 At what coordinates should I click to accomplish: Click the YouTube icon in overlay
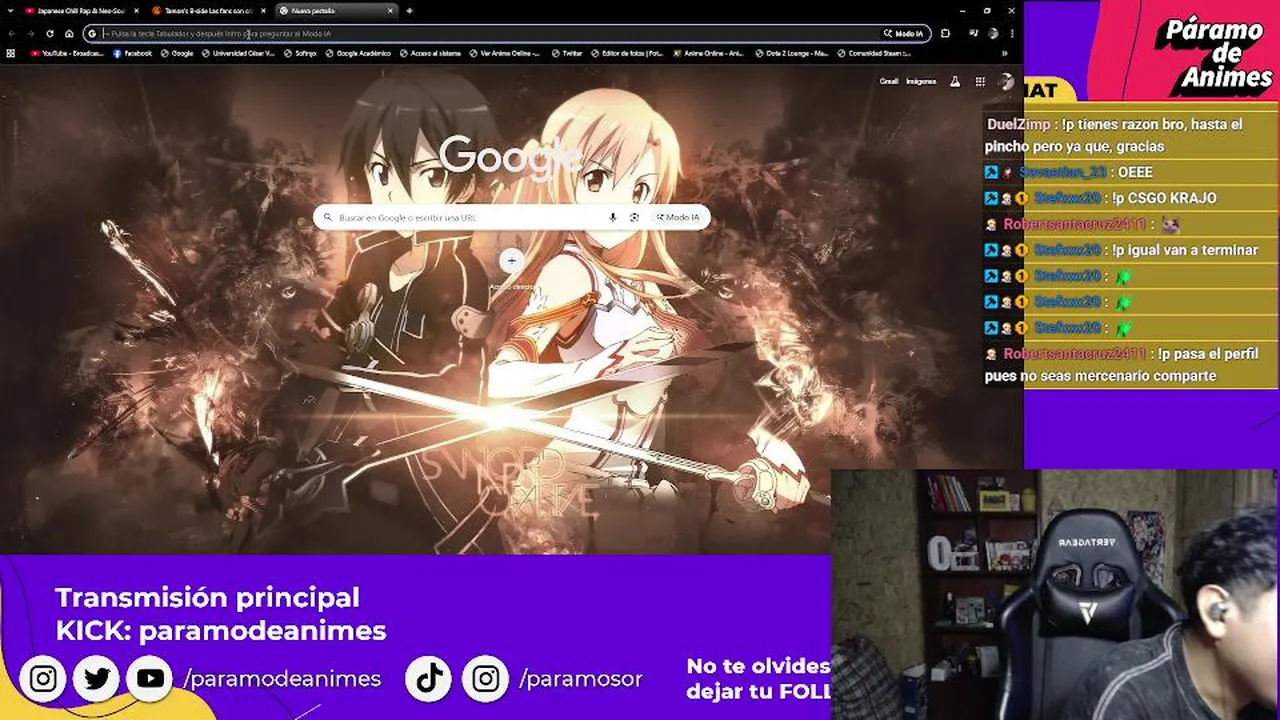[151, 679]
